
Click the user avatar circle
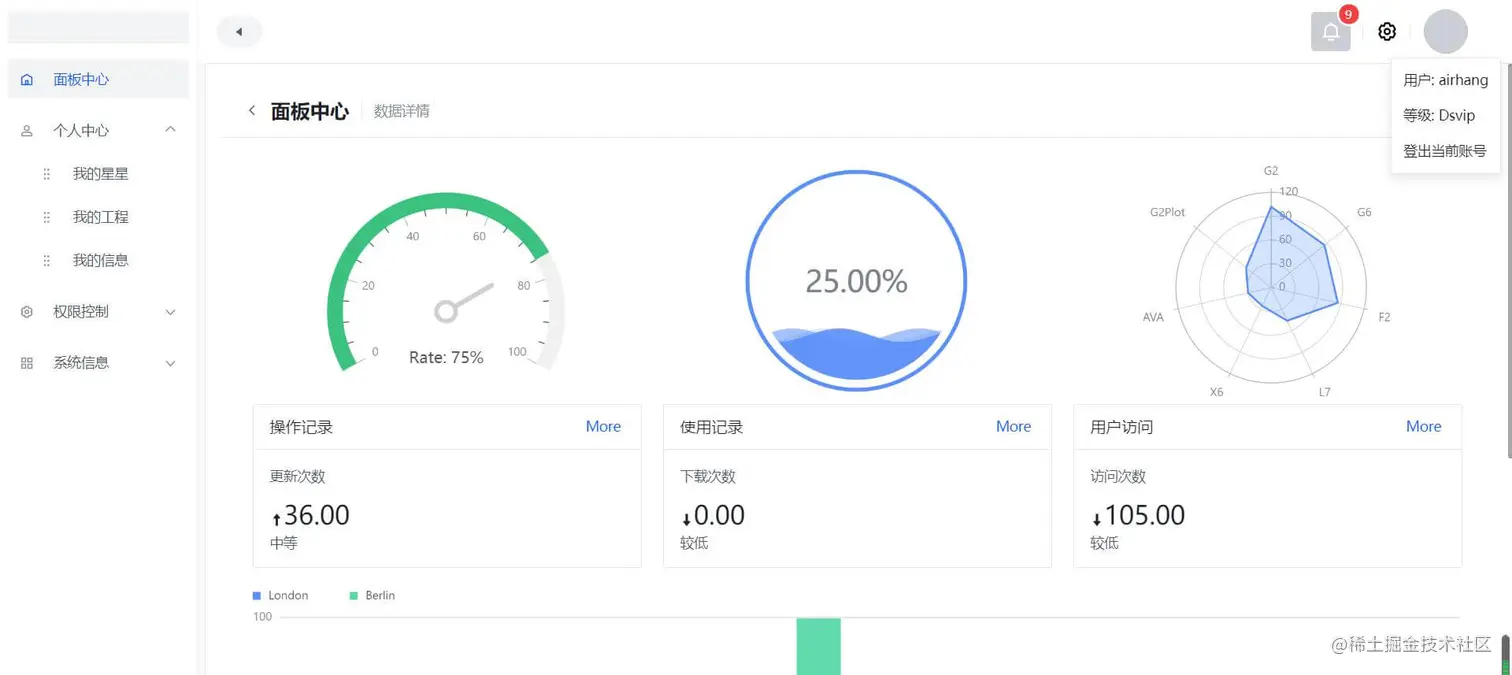(1445, 32)
